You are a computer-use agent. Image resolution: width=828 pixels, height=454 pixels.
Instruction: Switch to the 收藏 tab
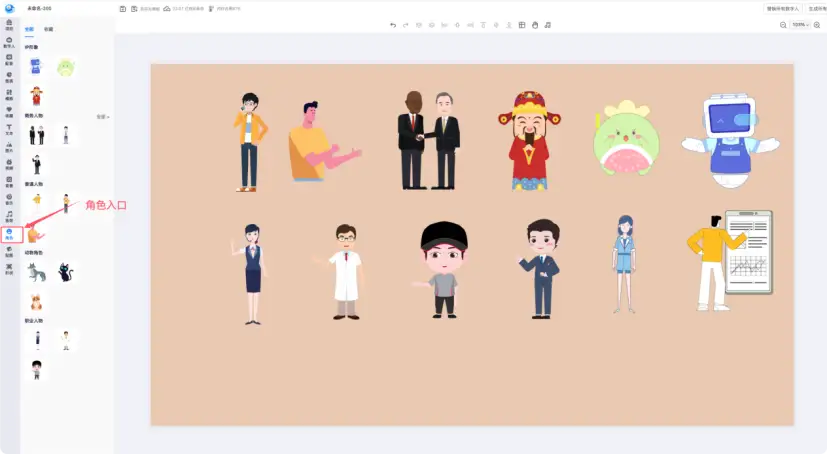point(49,29)
